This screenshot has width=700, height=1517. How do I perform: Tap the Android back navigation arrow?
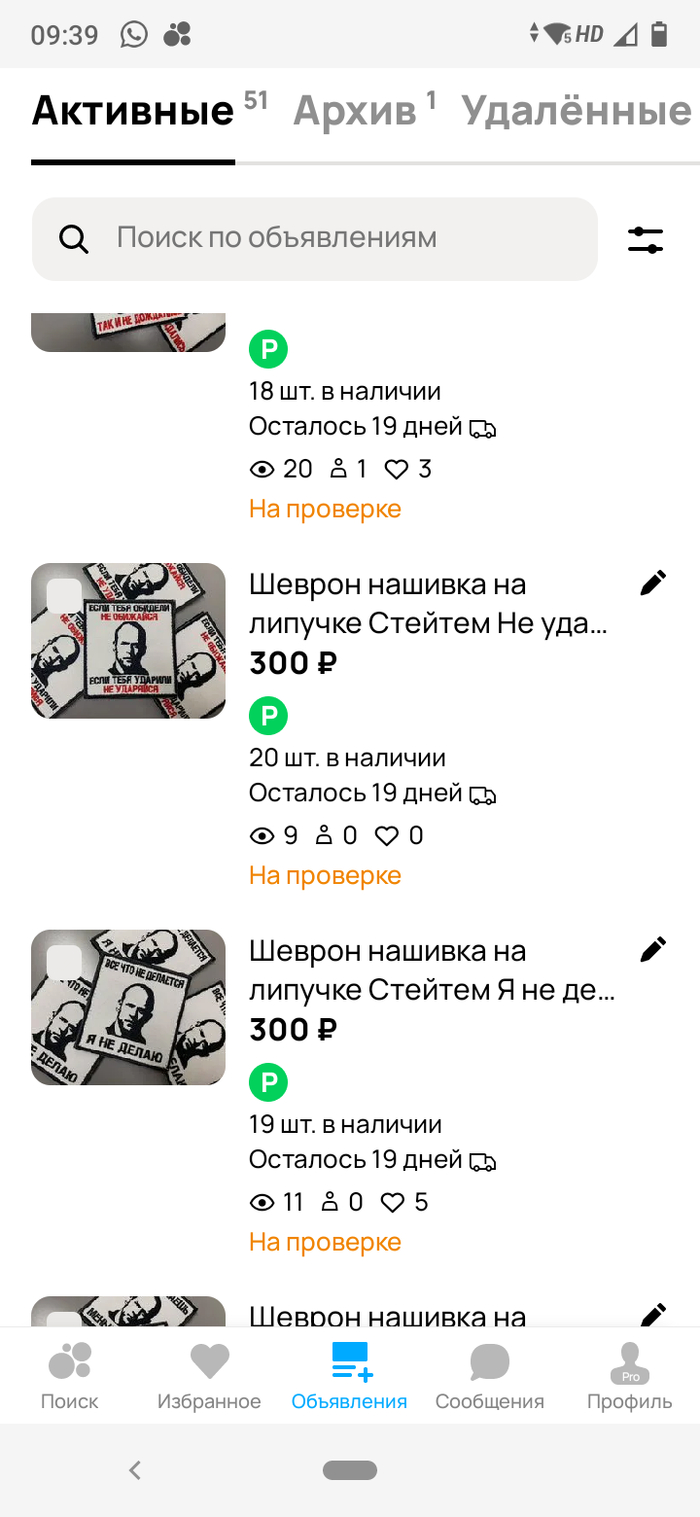pos(135,1470)
